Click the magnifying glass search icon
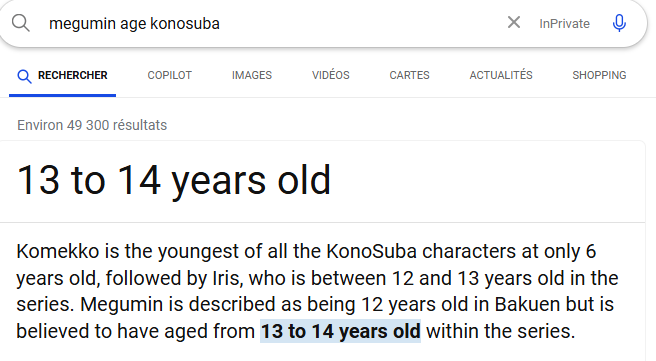Viewport: 656px width, 361px height. coord(20,23)
